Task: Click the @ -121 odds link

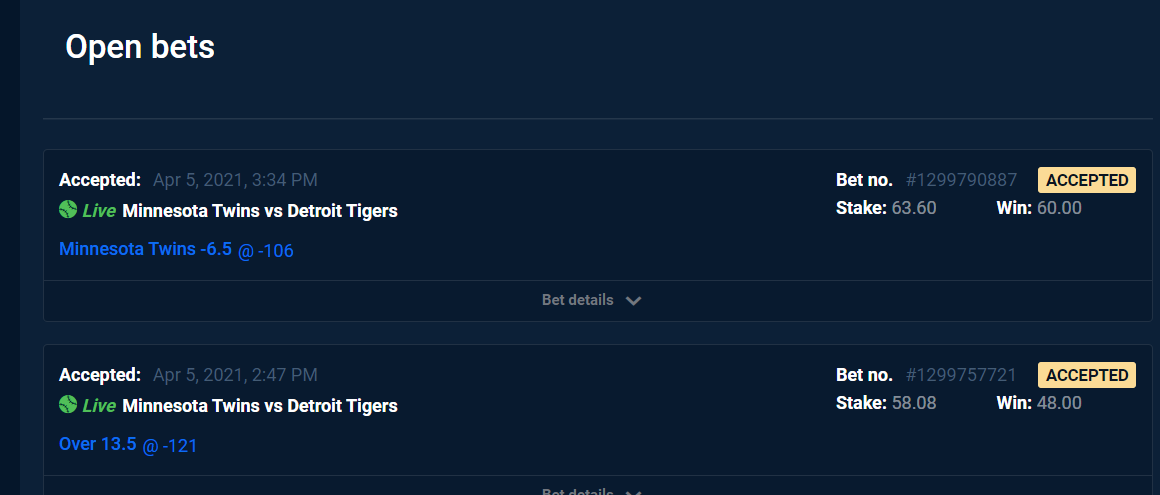Action: click(x=169, y=446)
